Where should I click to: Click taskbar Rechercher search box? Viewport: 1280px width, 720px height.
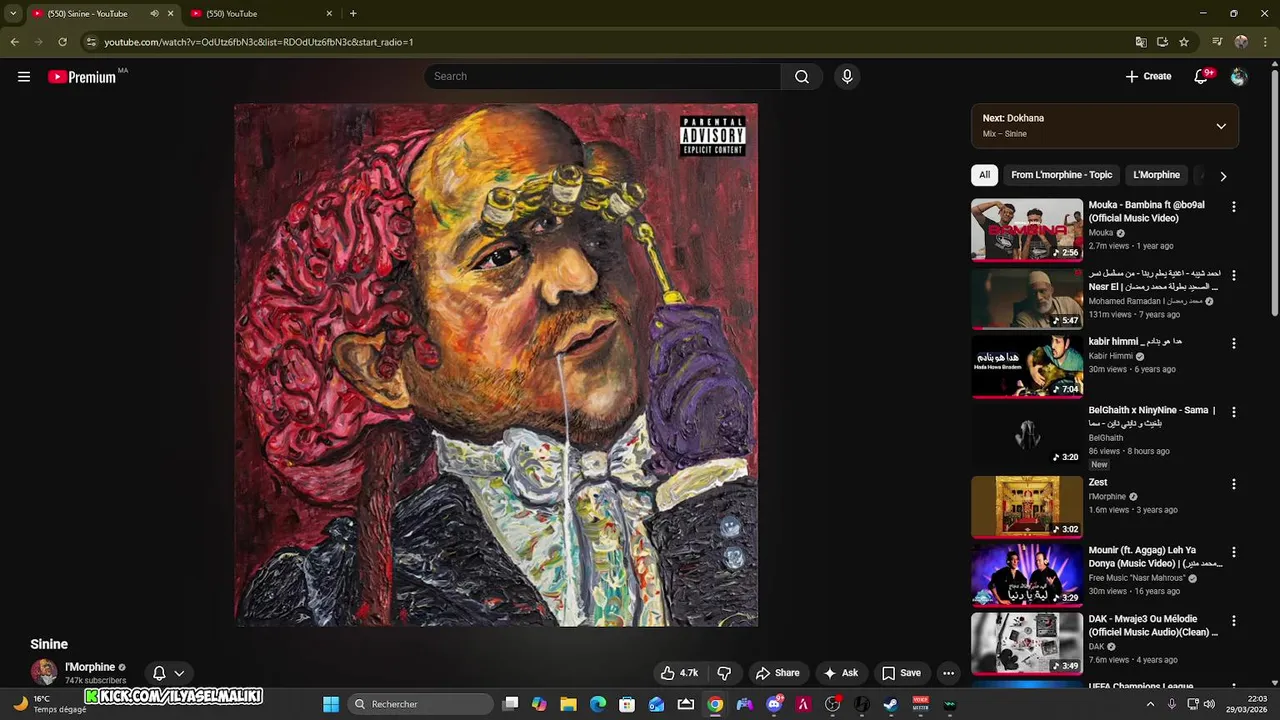(x=421, y=704)
